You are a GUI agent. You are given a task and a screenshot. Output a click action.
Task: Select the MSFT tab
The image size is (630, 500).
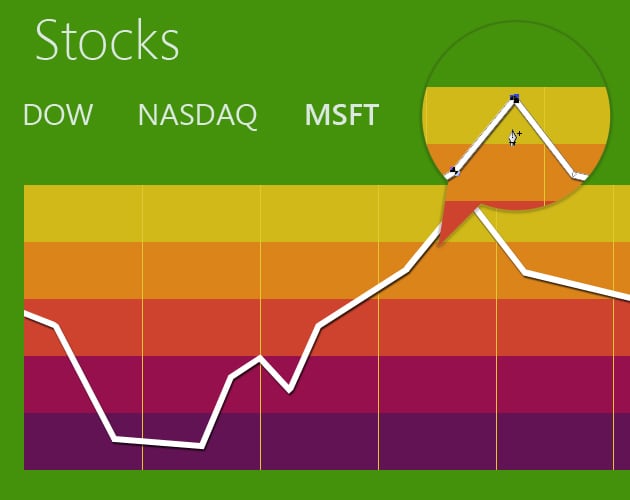tap(341, 115)
